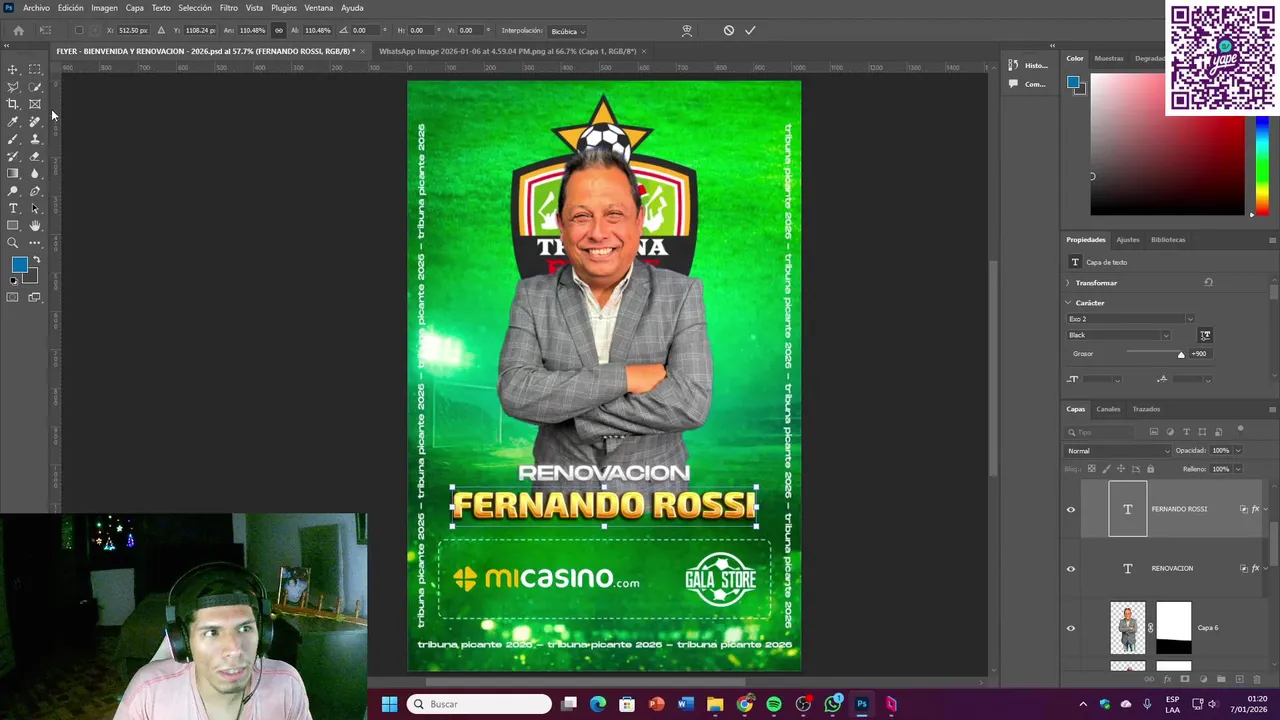Open the Filtro menu
This screenshot has width=1280, height=720.
tap(228, 8)
